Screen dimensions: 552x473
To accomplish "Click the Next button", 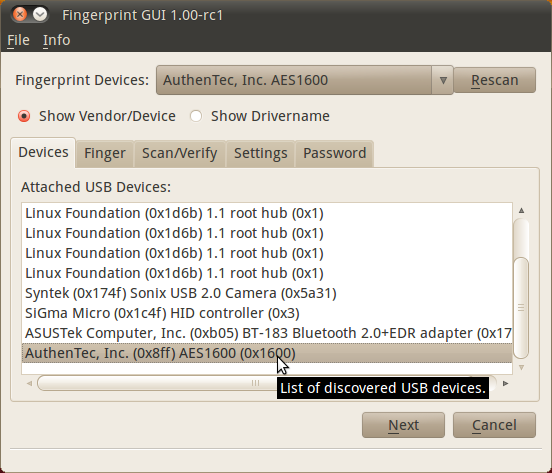I will coord(403,425).
